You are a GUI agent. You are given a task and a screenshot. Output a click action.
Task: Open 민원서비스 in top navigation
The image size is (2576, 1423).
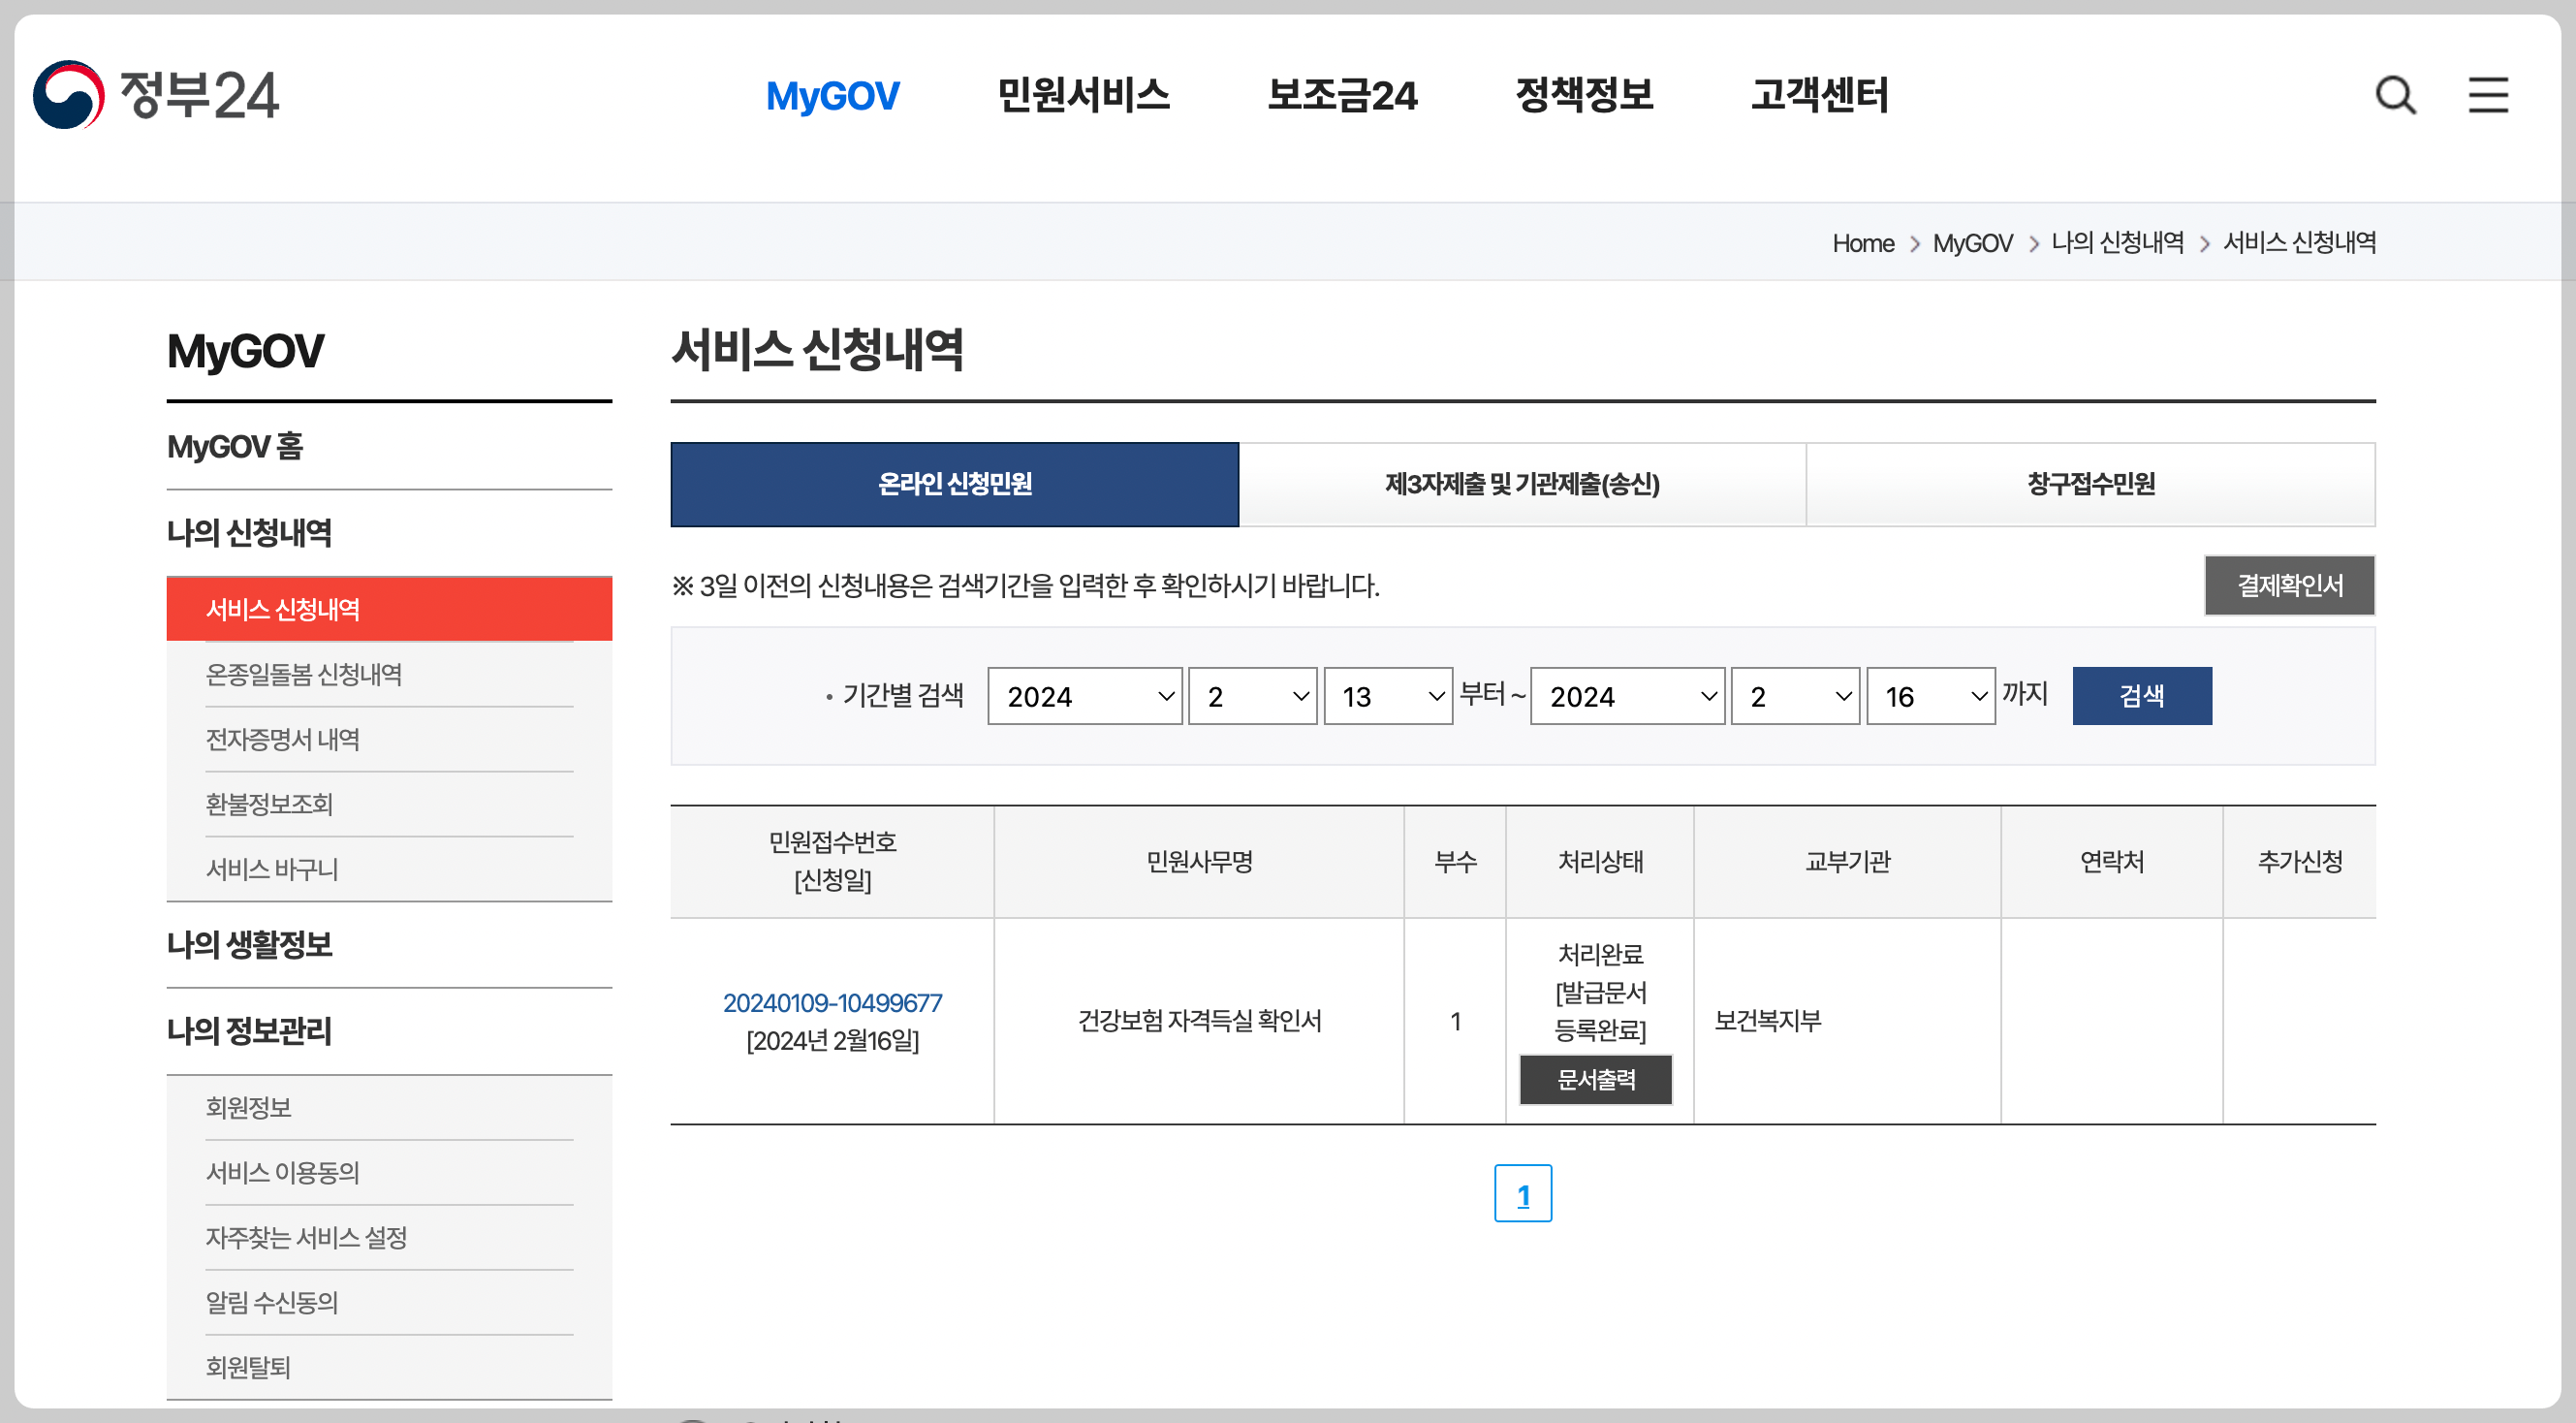point(1083,95)
